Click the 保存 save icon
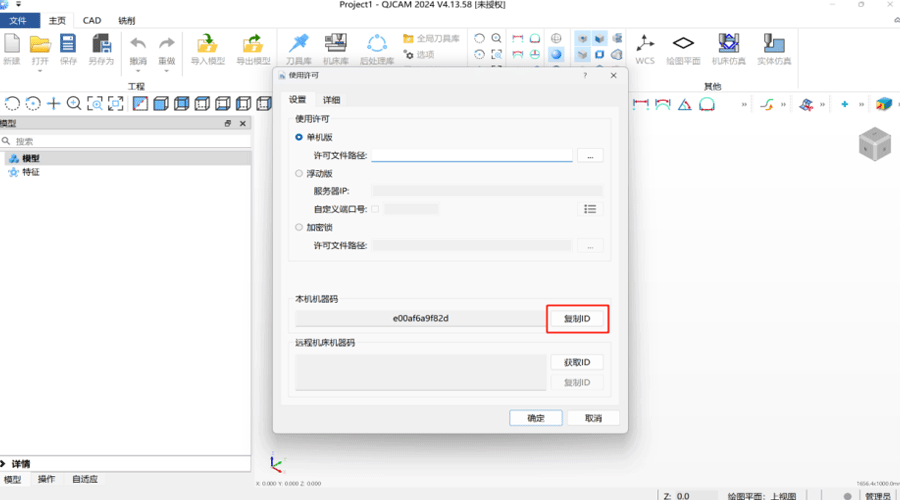This screenshot has height=500, width=900. pos(68,45)
